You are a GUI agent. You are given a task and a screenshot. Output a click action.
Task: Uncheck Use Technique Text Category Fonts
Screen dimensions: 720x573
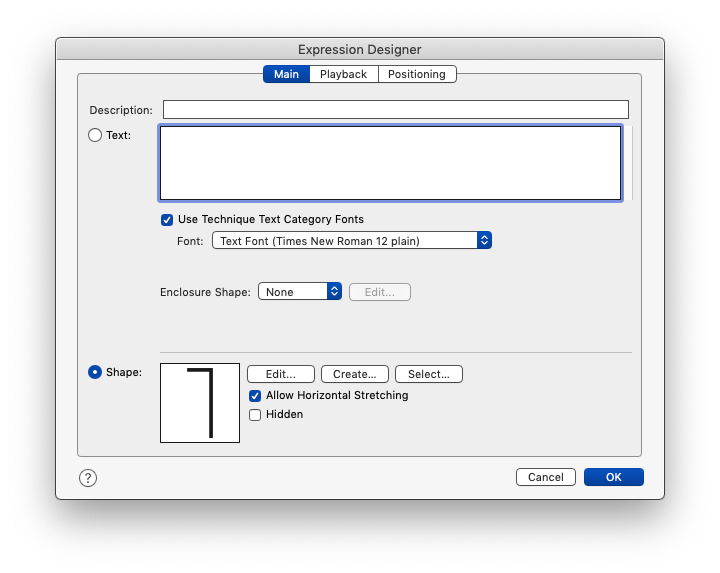click(x=167, y=220)
